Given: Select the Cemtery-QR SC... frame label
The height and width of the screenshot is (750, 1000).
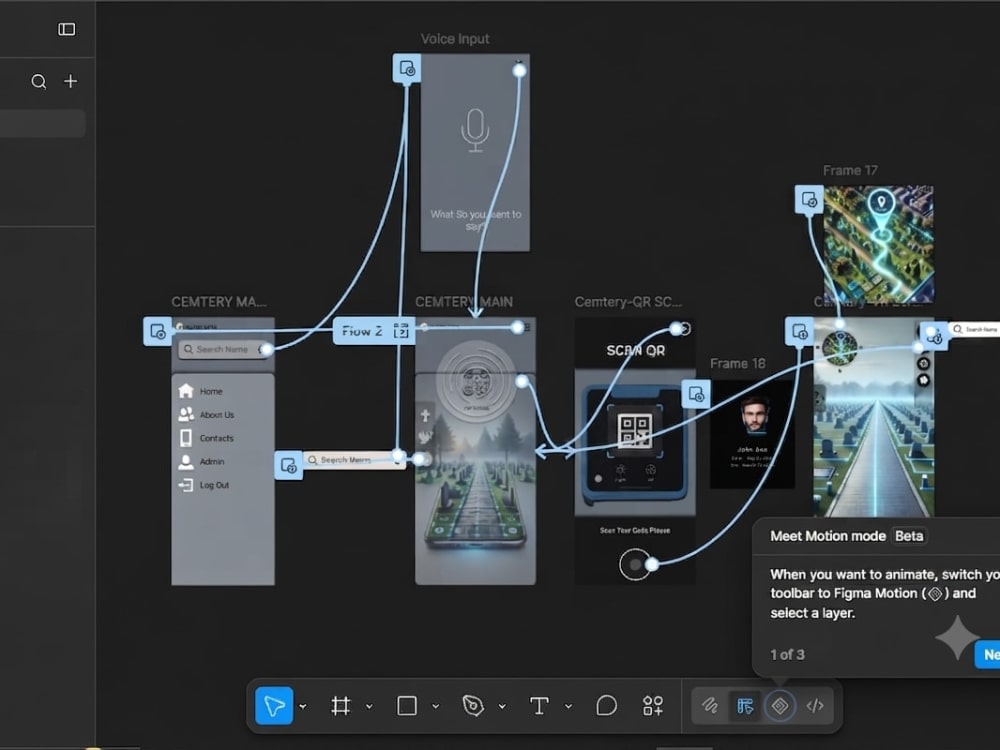Looking at the screenshot, I should coord(628,302).
